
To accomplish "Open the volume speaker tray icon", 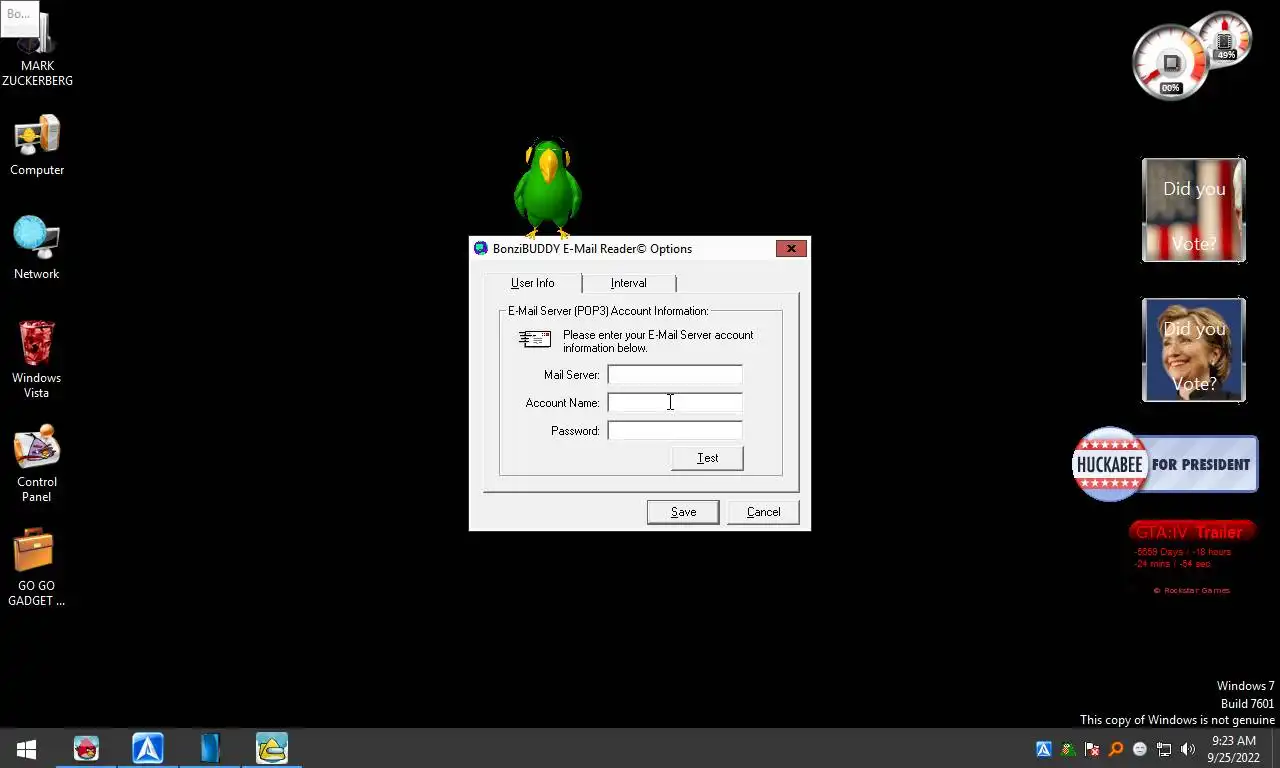I will click(1188, 749).
